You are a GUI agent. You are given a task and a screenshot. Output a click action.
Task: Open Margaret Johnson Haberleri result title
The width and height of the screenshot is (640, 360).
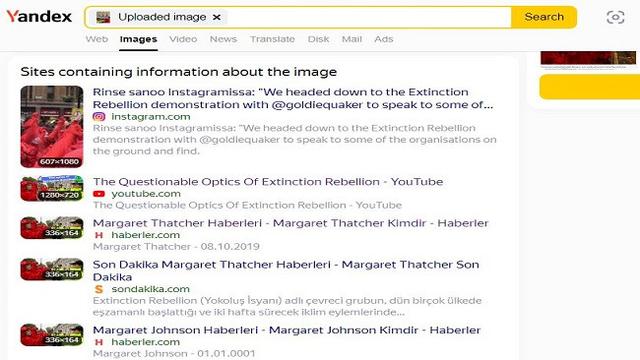[287, 330]
